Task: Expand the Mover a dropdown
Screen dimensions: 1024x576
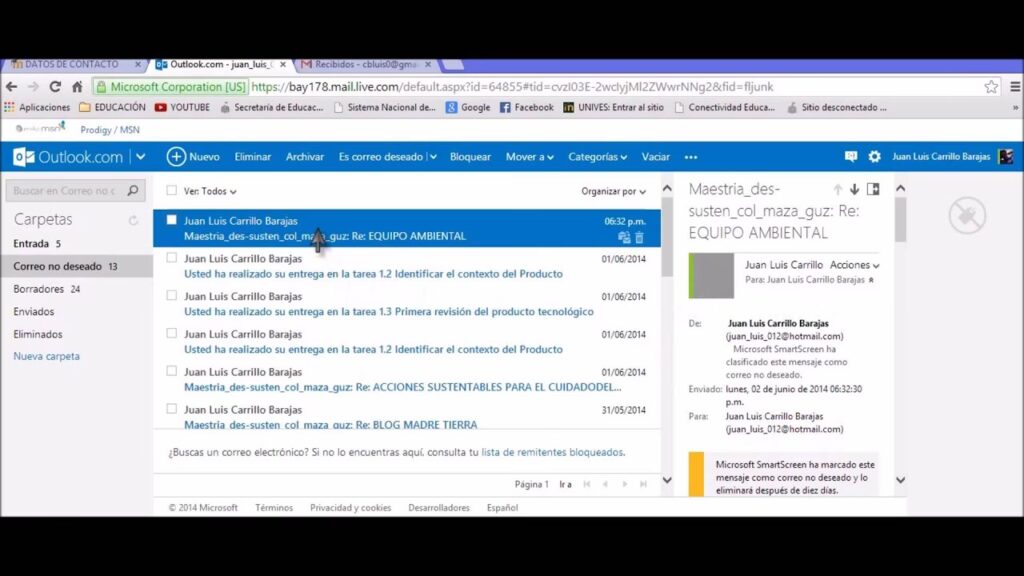Action: click(529, 157)
